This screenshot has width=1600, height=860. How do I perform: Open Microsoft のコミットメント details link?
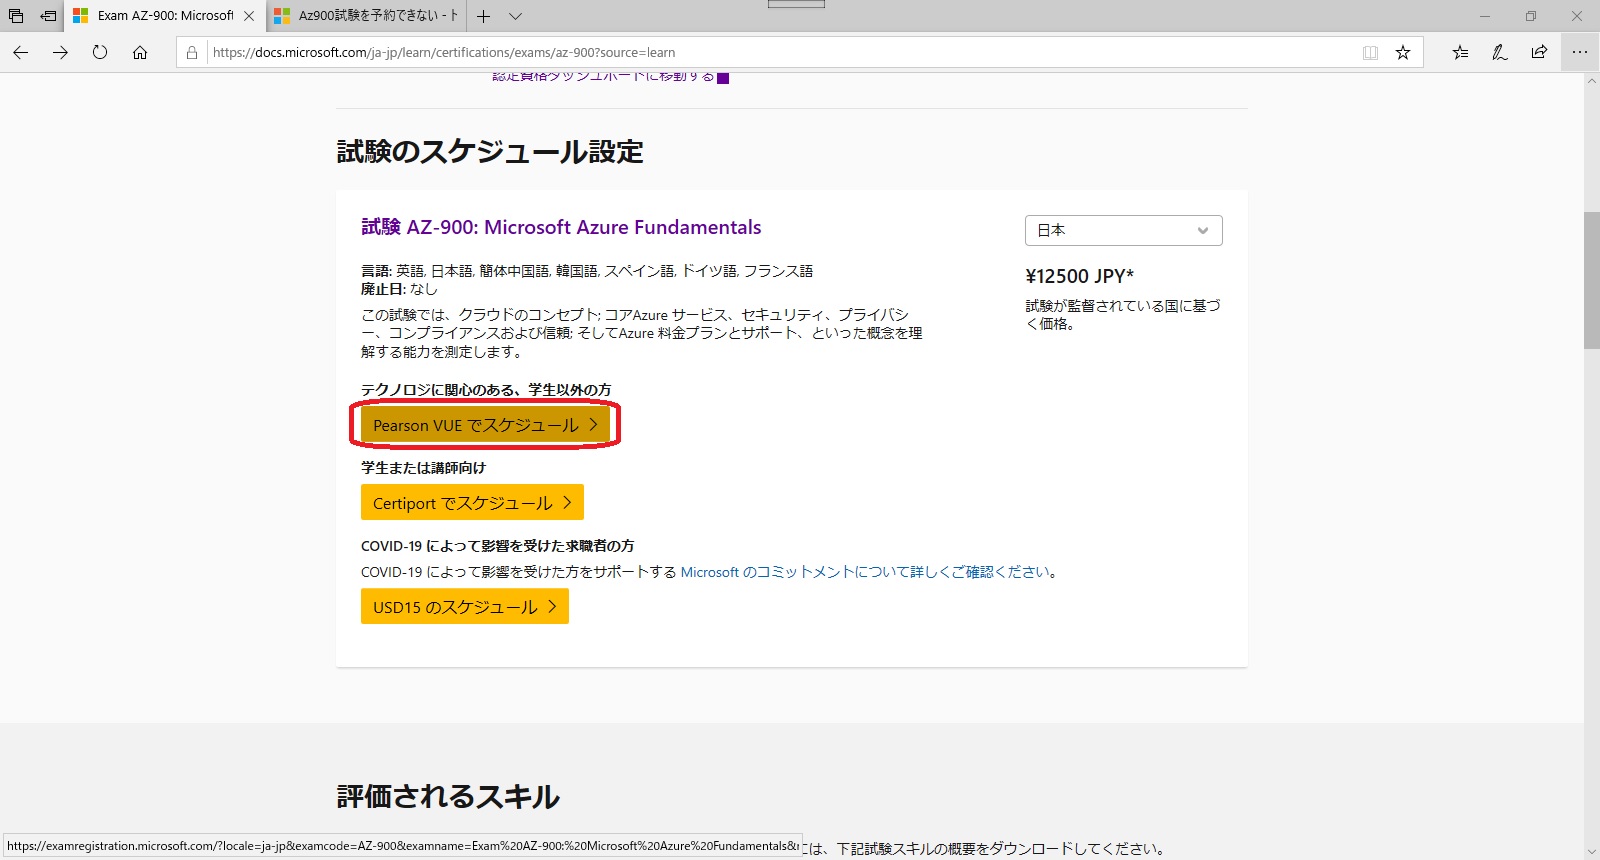(866, 572)
